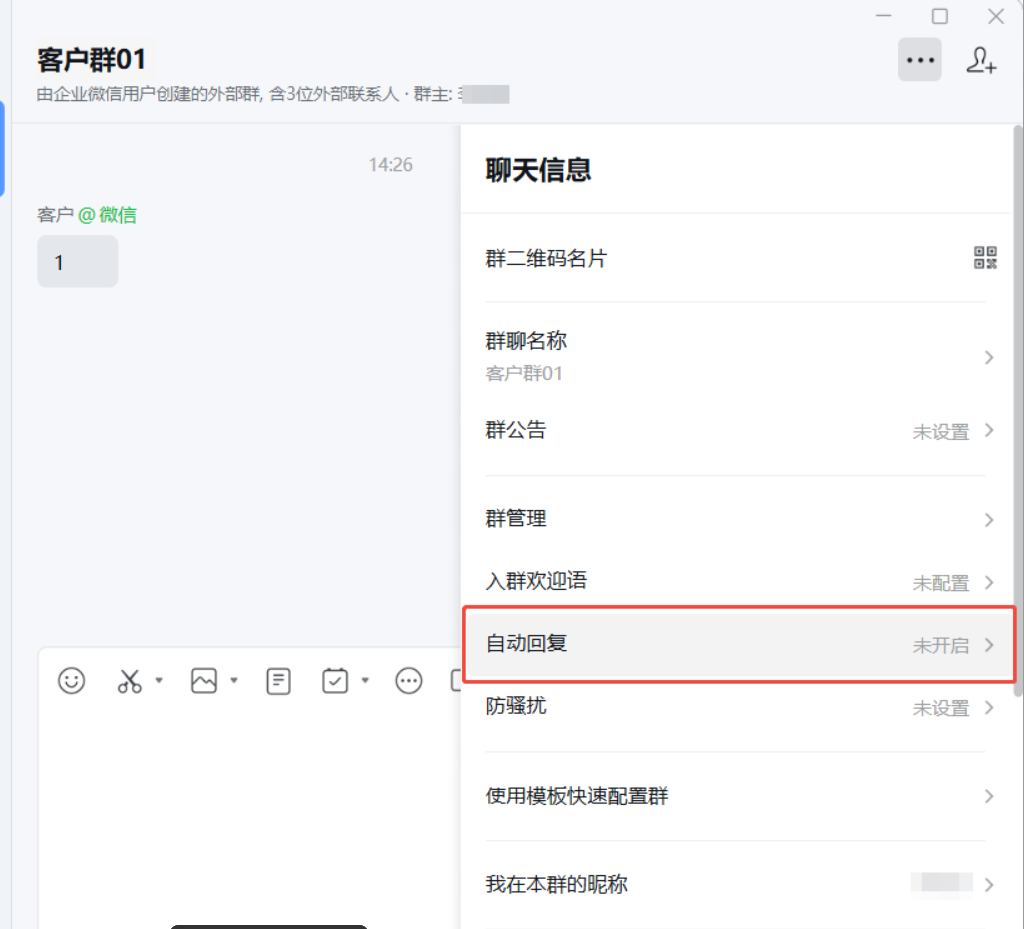Click the 聊天信息 panel heading

coord(538,170)
